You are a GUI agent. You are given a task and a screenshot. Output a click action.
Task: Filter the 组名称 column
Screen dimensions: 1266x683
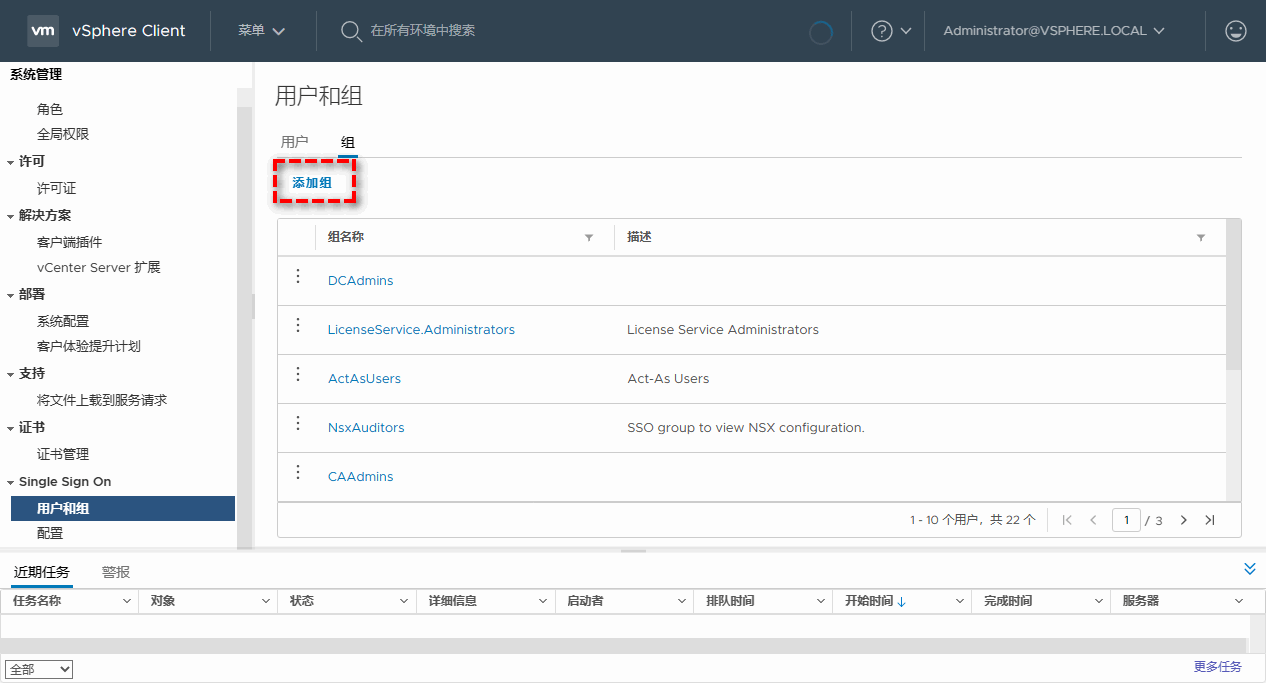tap(589, 238)
